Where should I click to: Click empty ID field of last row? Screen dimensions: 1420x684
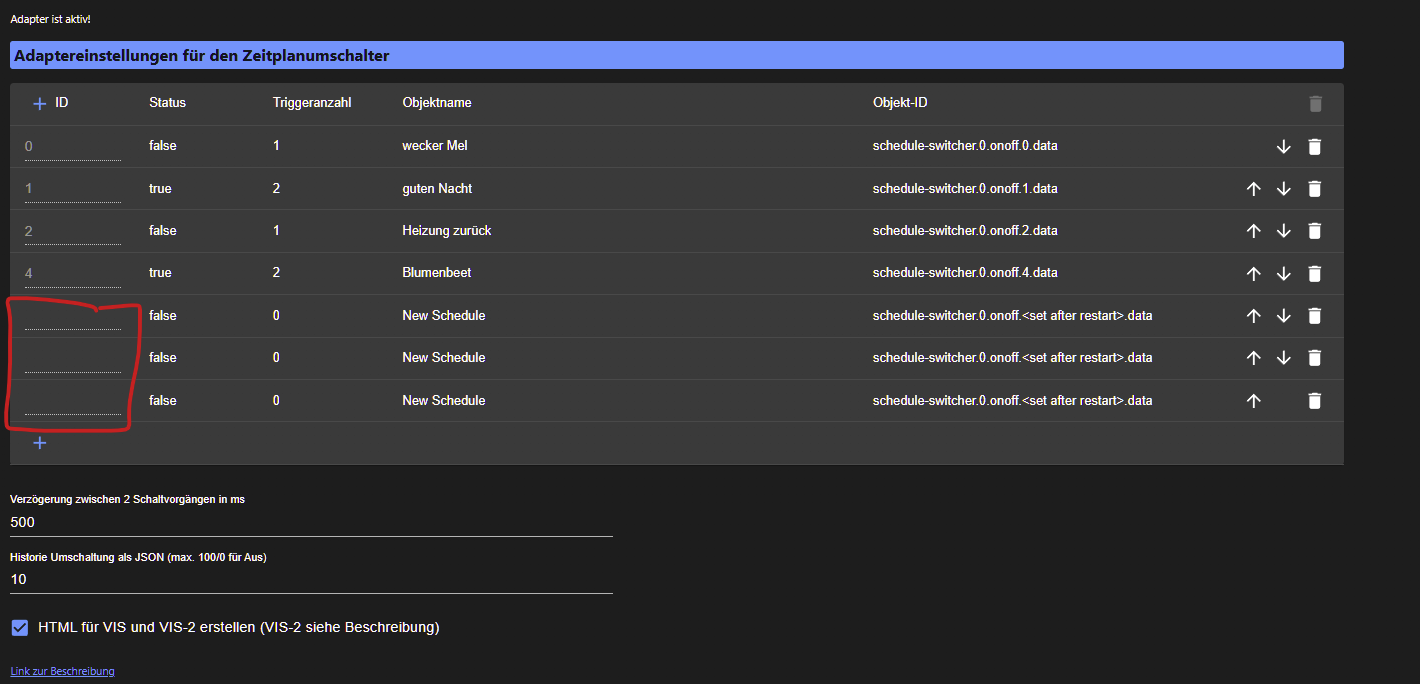[x=72, y=401]
